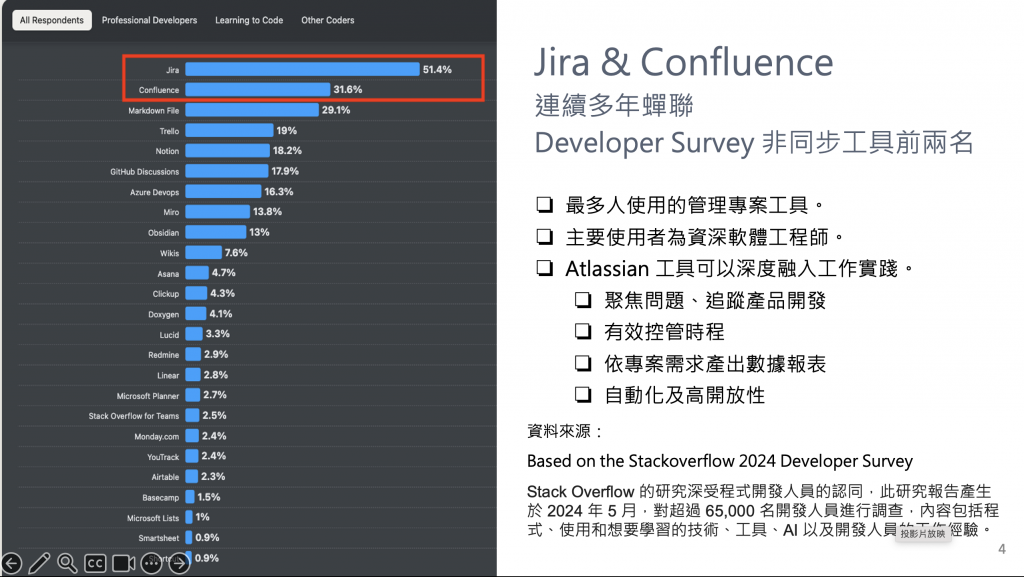The image size is (1024, 577).
Task: Click the Notion label
Action: pos(167,151)
